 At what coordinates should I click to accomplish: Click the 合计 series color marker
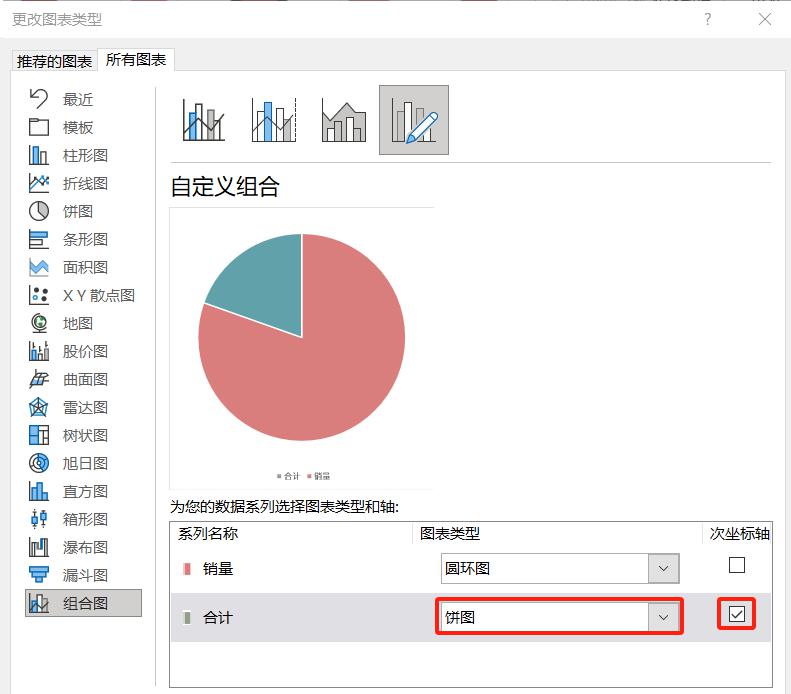coord(187,617)
